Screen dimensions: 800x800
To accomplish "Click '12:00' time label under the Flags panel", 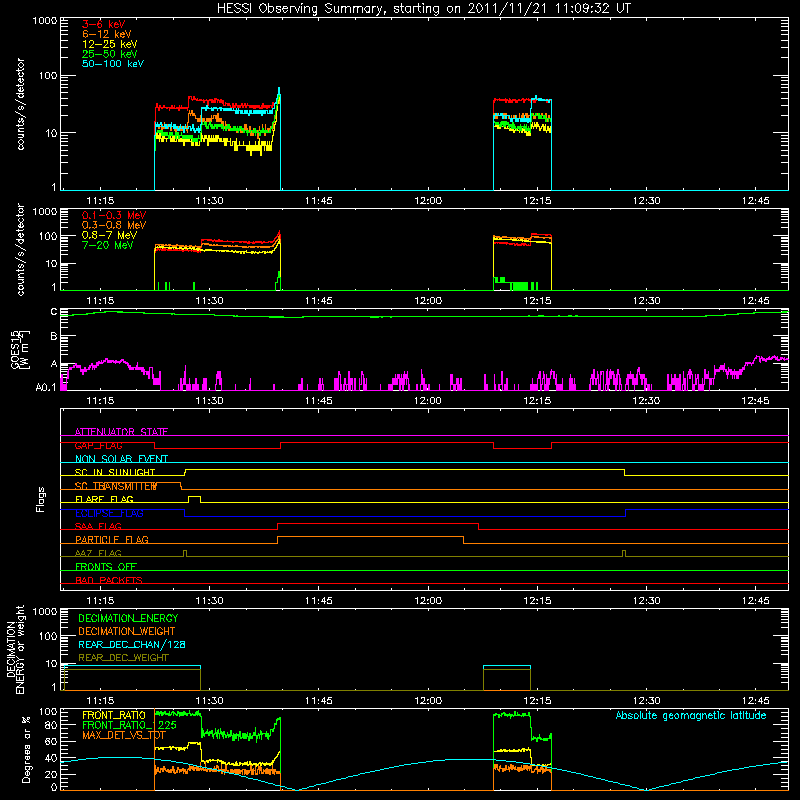I will [428, 601].
